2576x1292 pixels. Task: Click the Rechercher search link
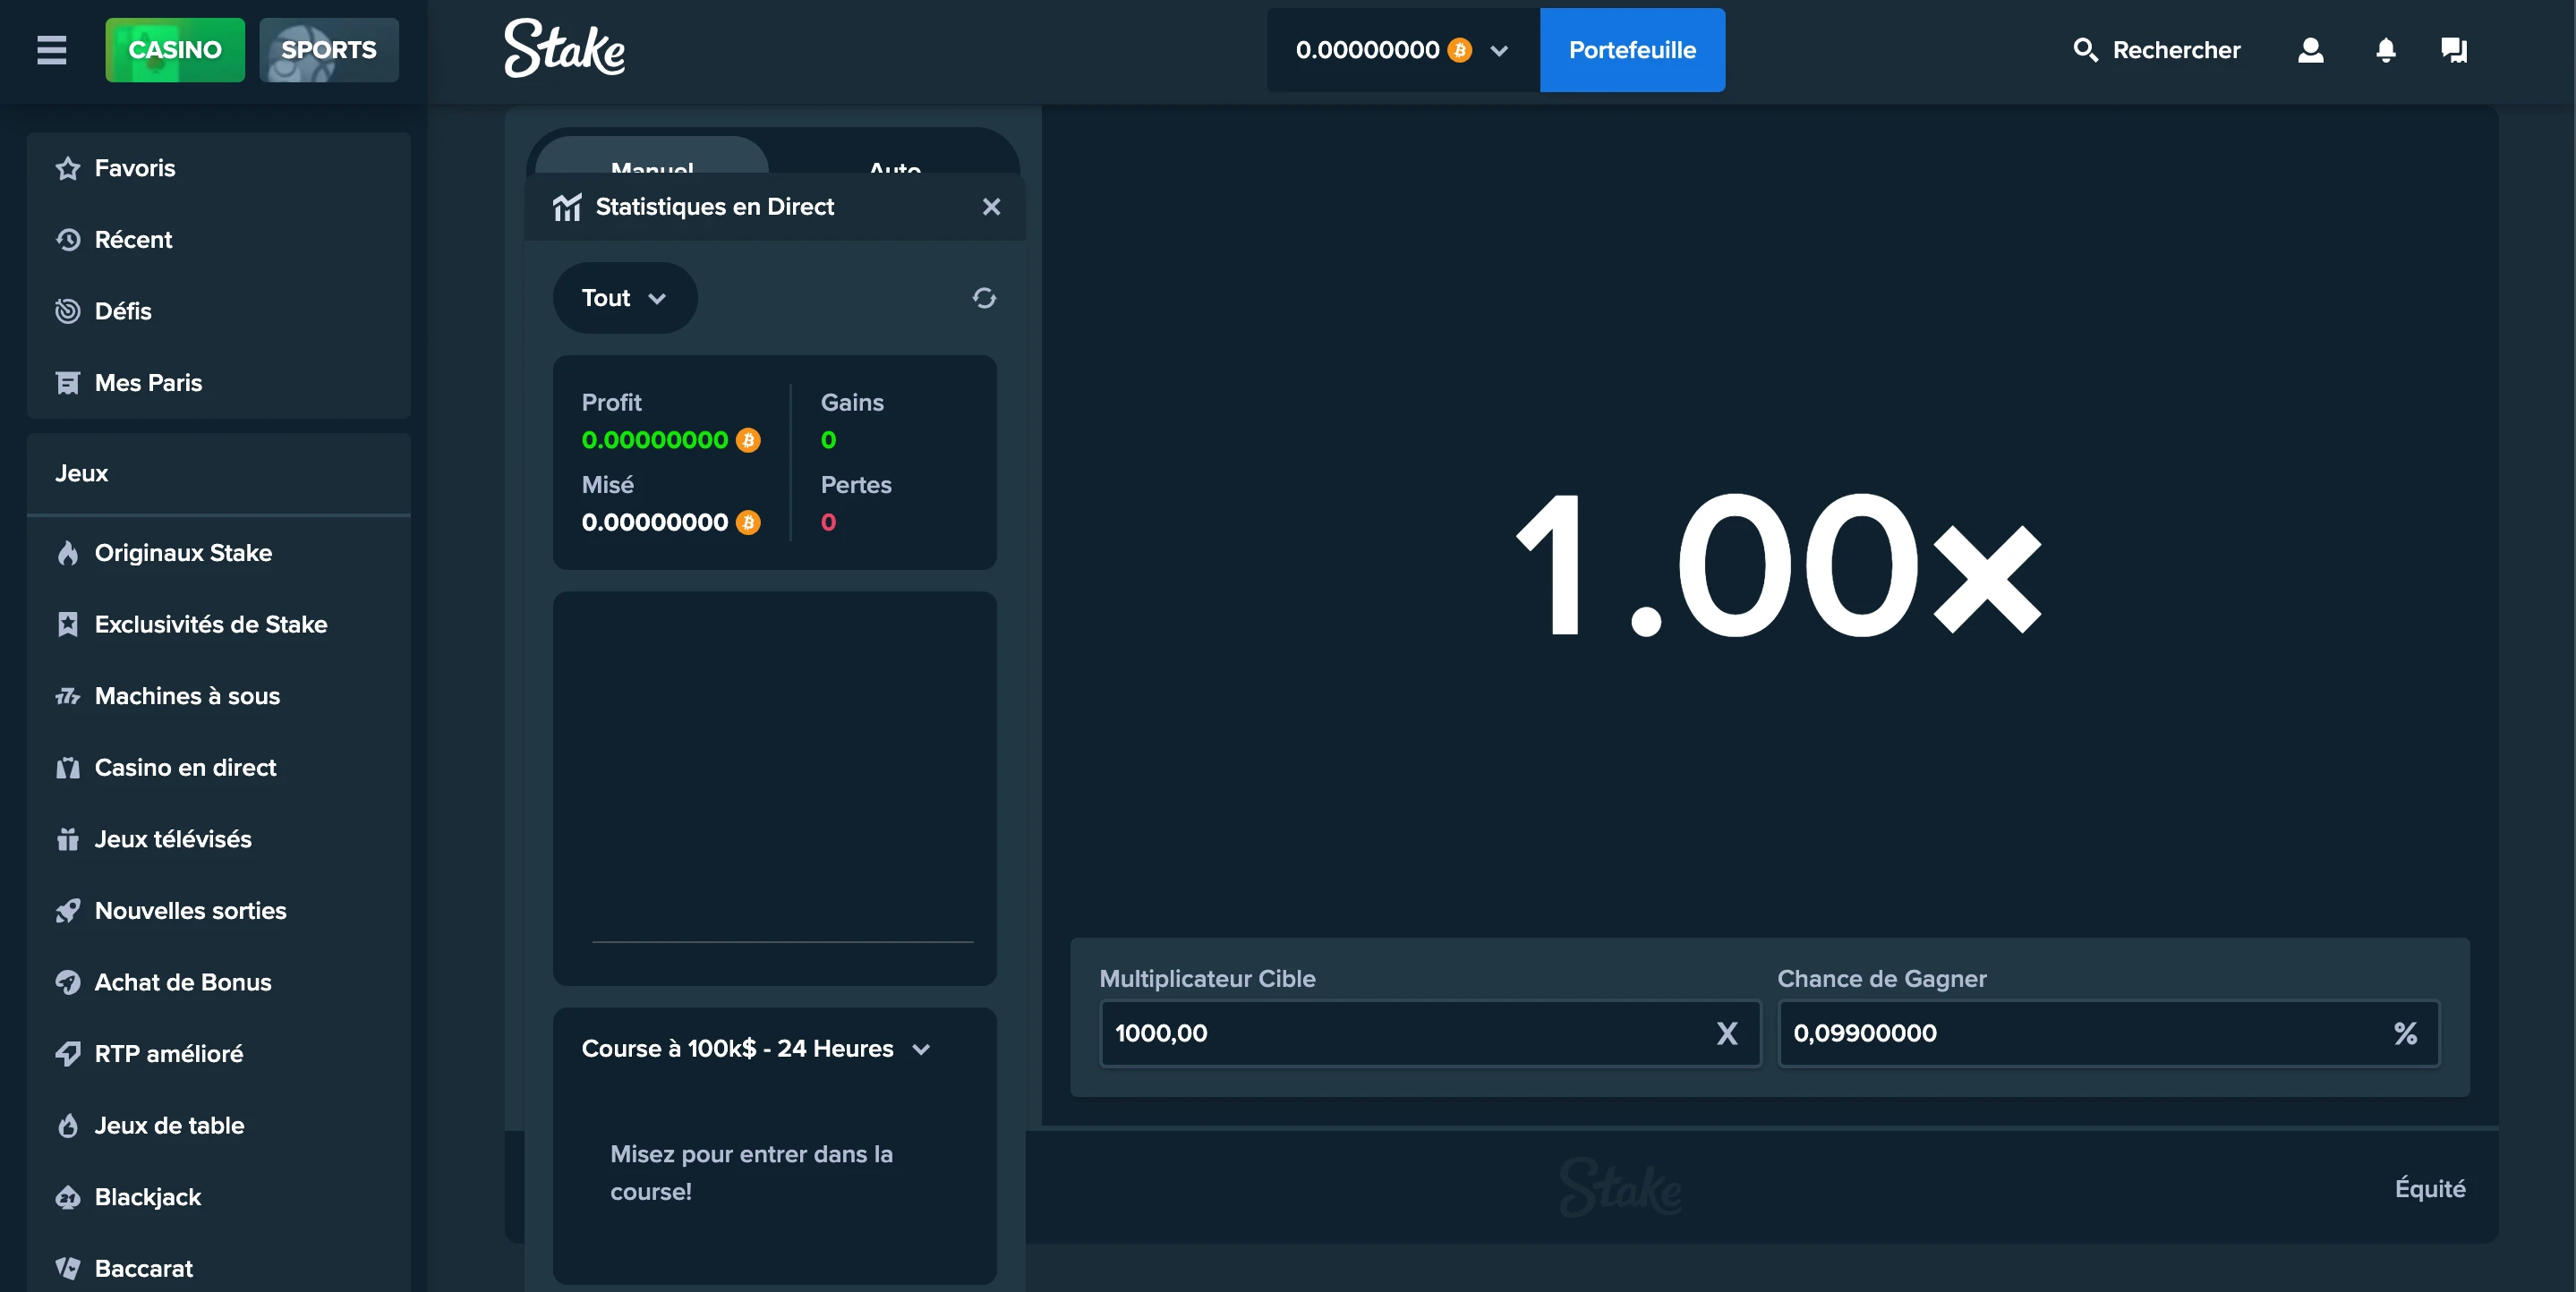2157,50
